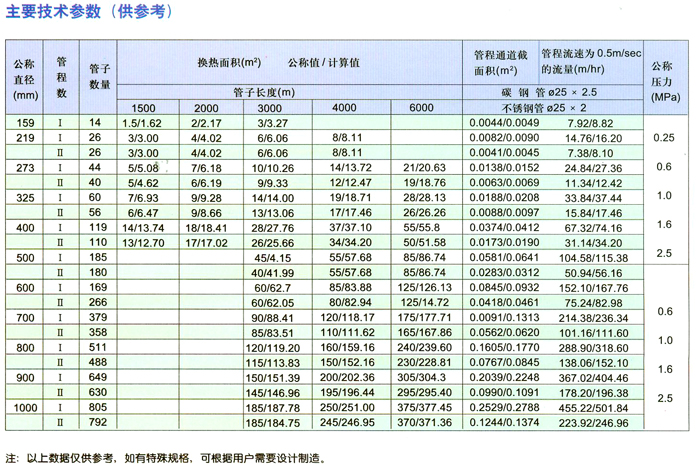Select the tube count cell 805
Viewport: 700px width, 470px height.
100,408
